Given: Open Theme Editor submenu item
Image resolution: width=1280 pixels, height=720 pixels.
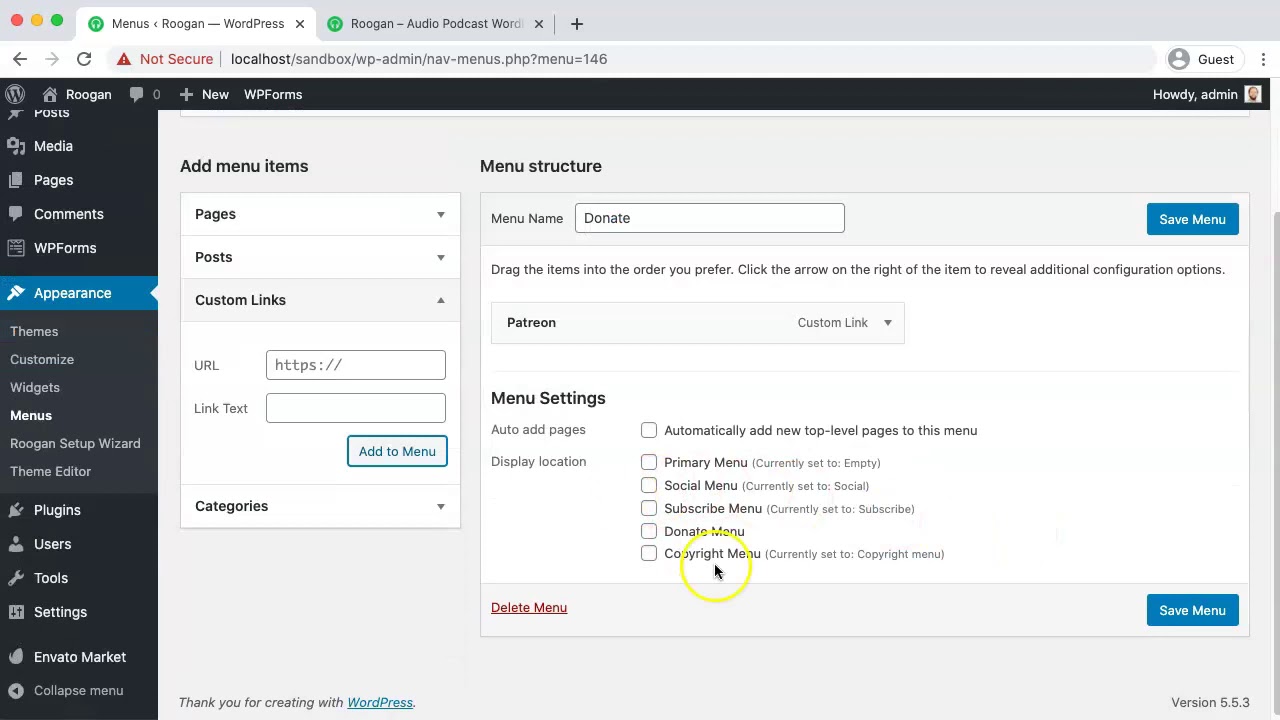Looking at the screenshot, I should tap(50, 471).
